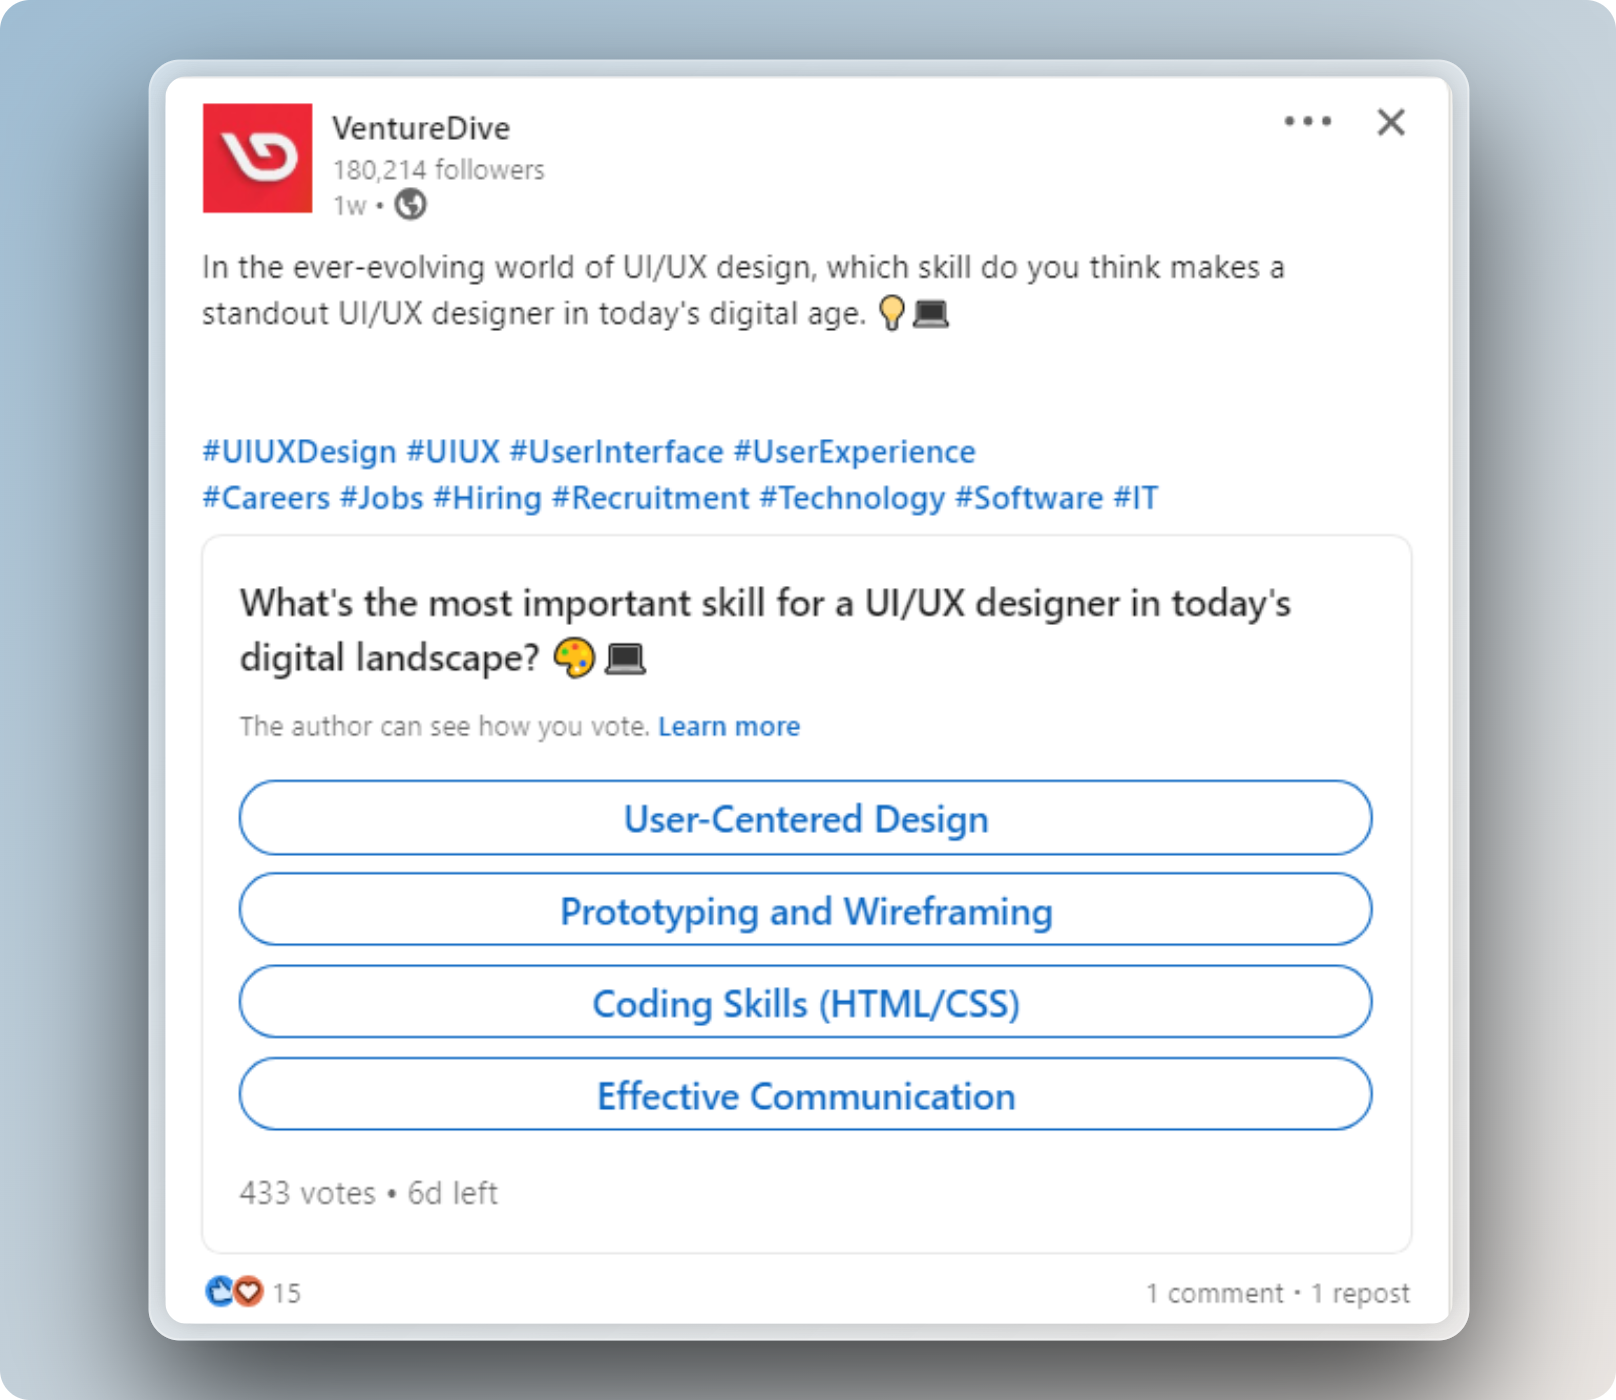
Task: Click the globe visibility icon
Action: click(410, 205)
